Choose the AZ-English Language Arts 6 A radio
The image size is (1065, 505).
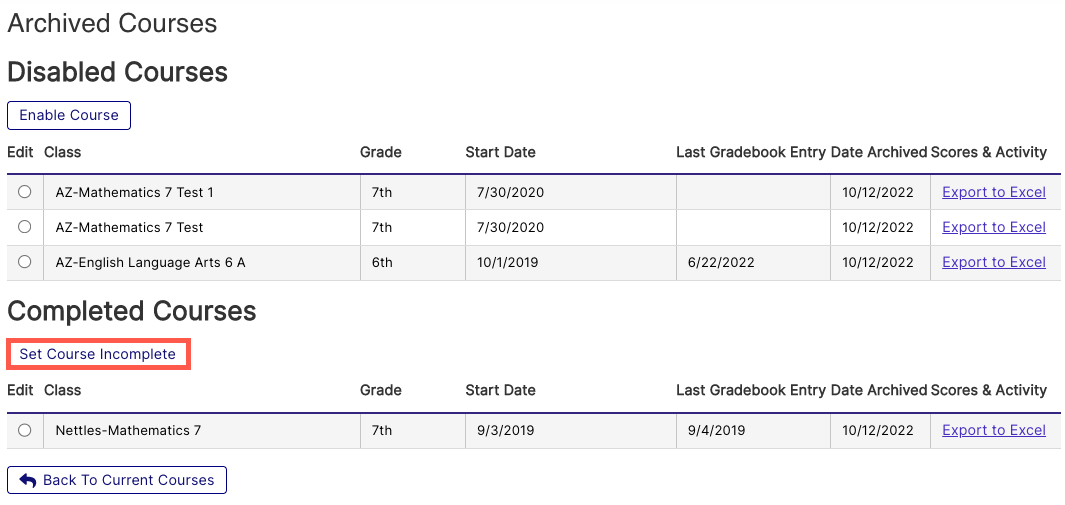(x=25, y=262)
